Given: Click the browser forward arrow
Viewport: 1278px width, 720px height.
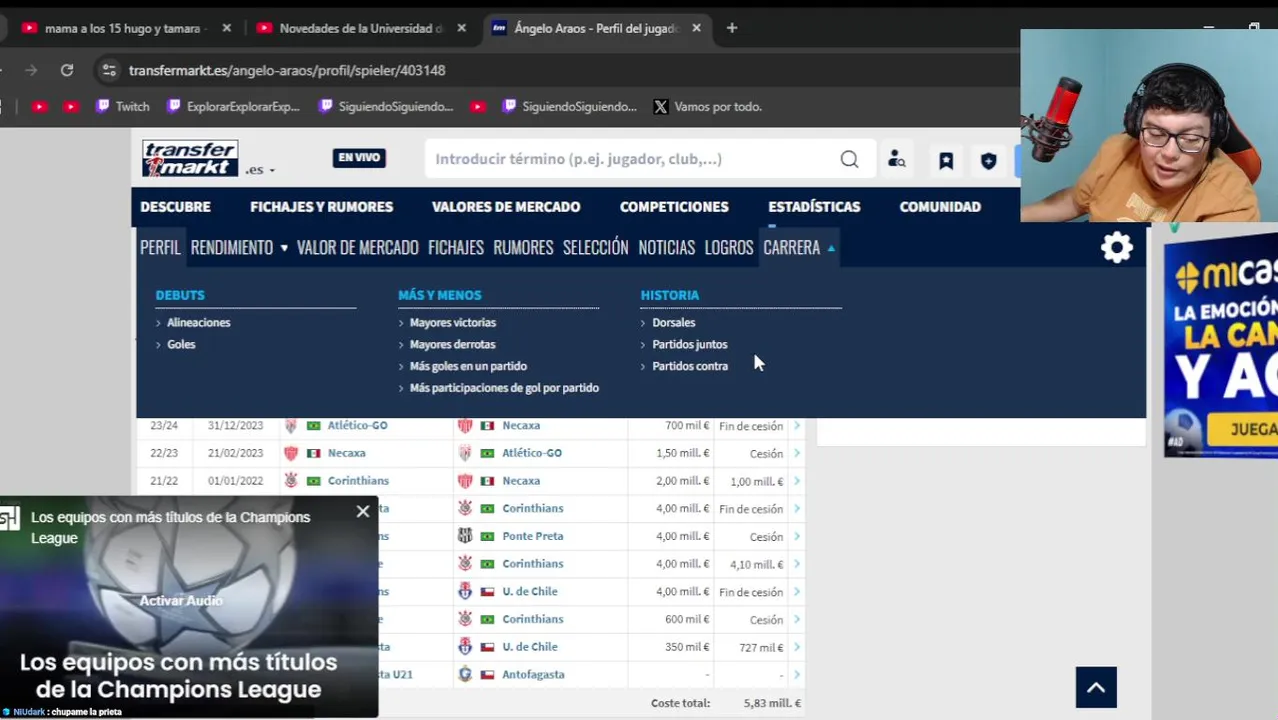Looking at the screenshot, I should [x=31, y=70].
